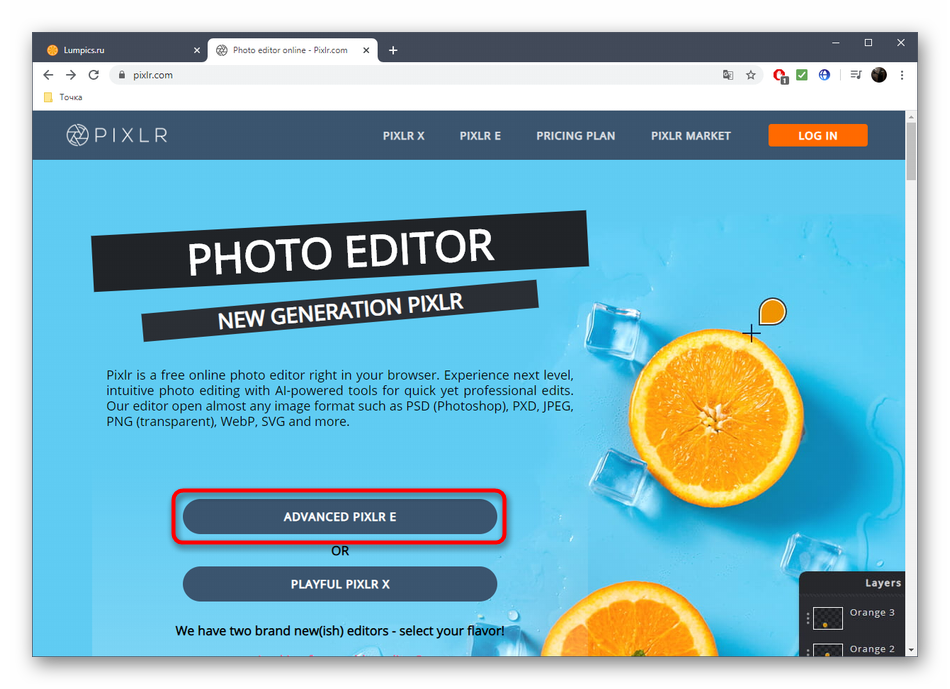Go back to the previous page
The height and width of the screenshot is (689, 950).
[48, 75]
